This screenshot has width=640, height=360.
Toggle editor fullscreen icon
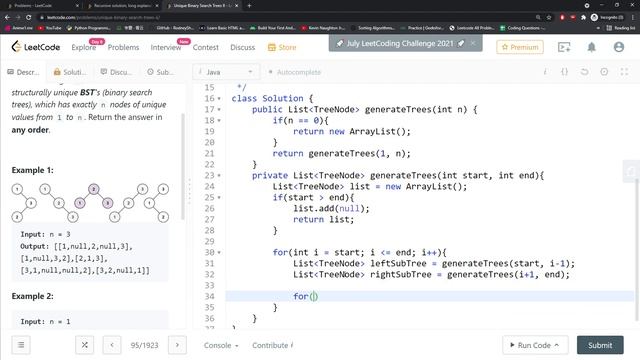tap(624, 72)
